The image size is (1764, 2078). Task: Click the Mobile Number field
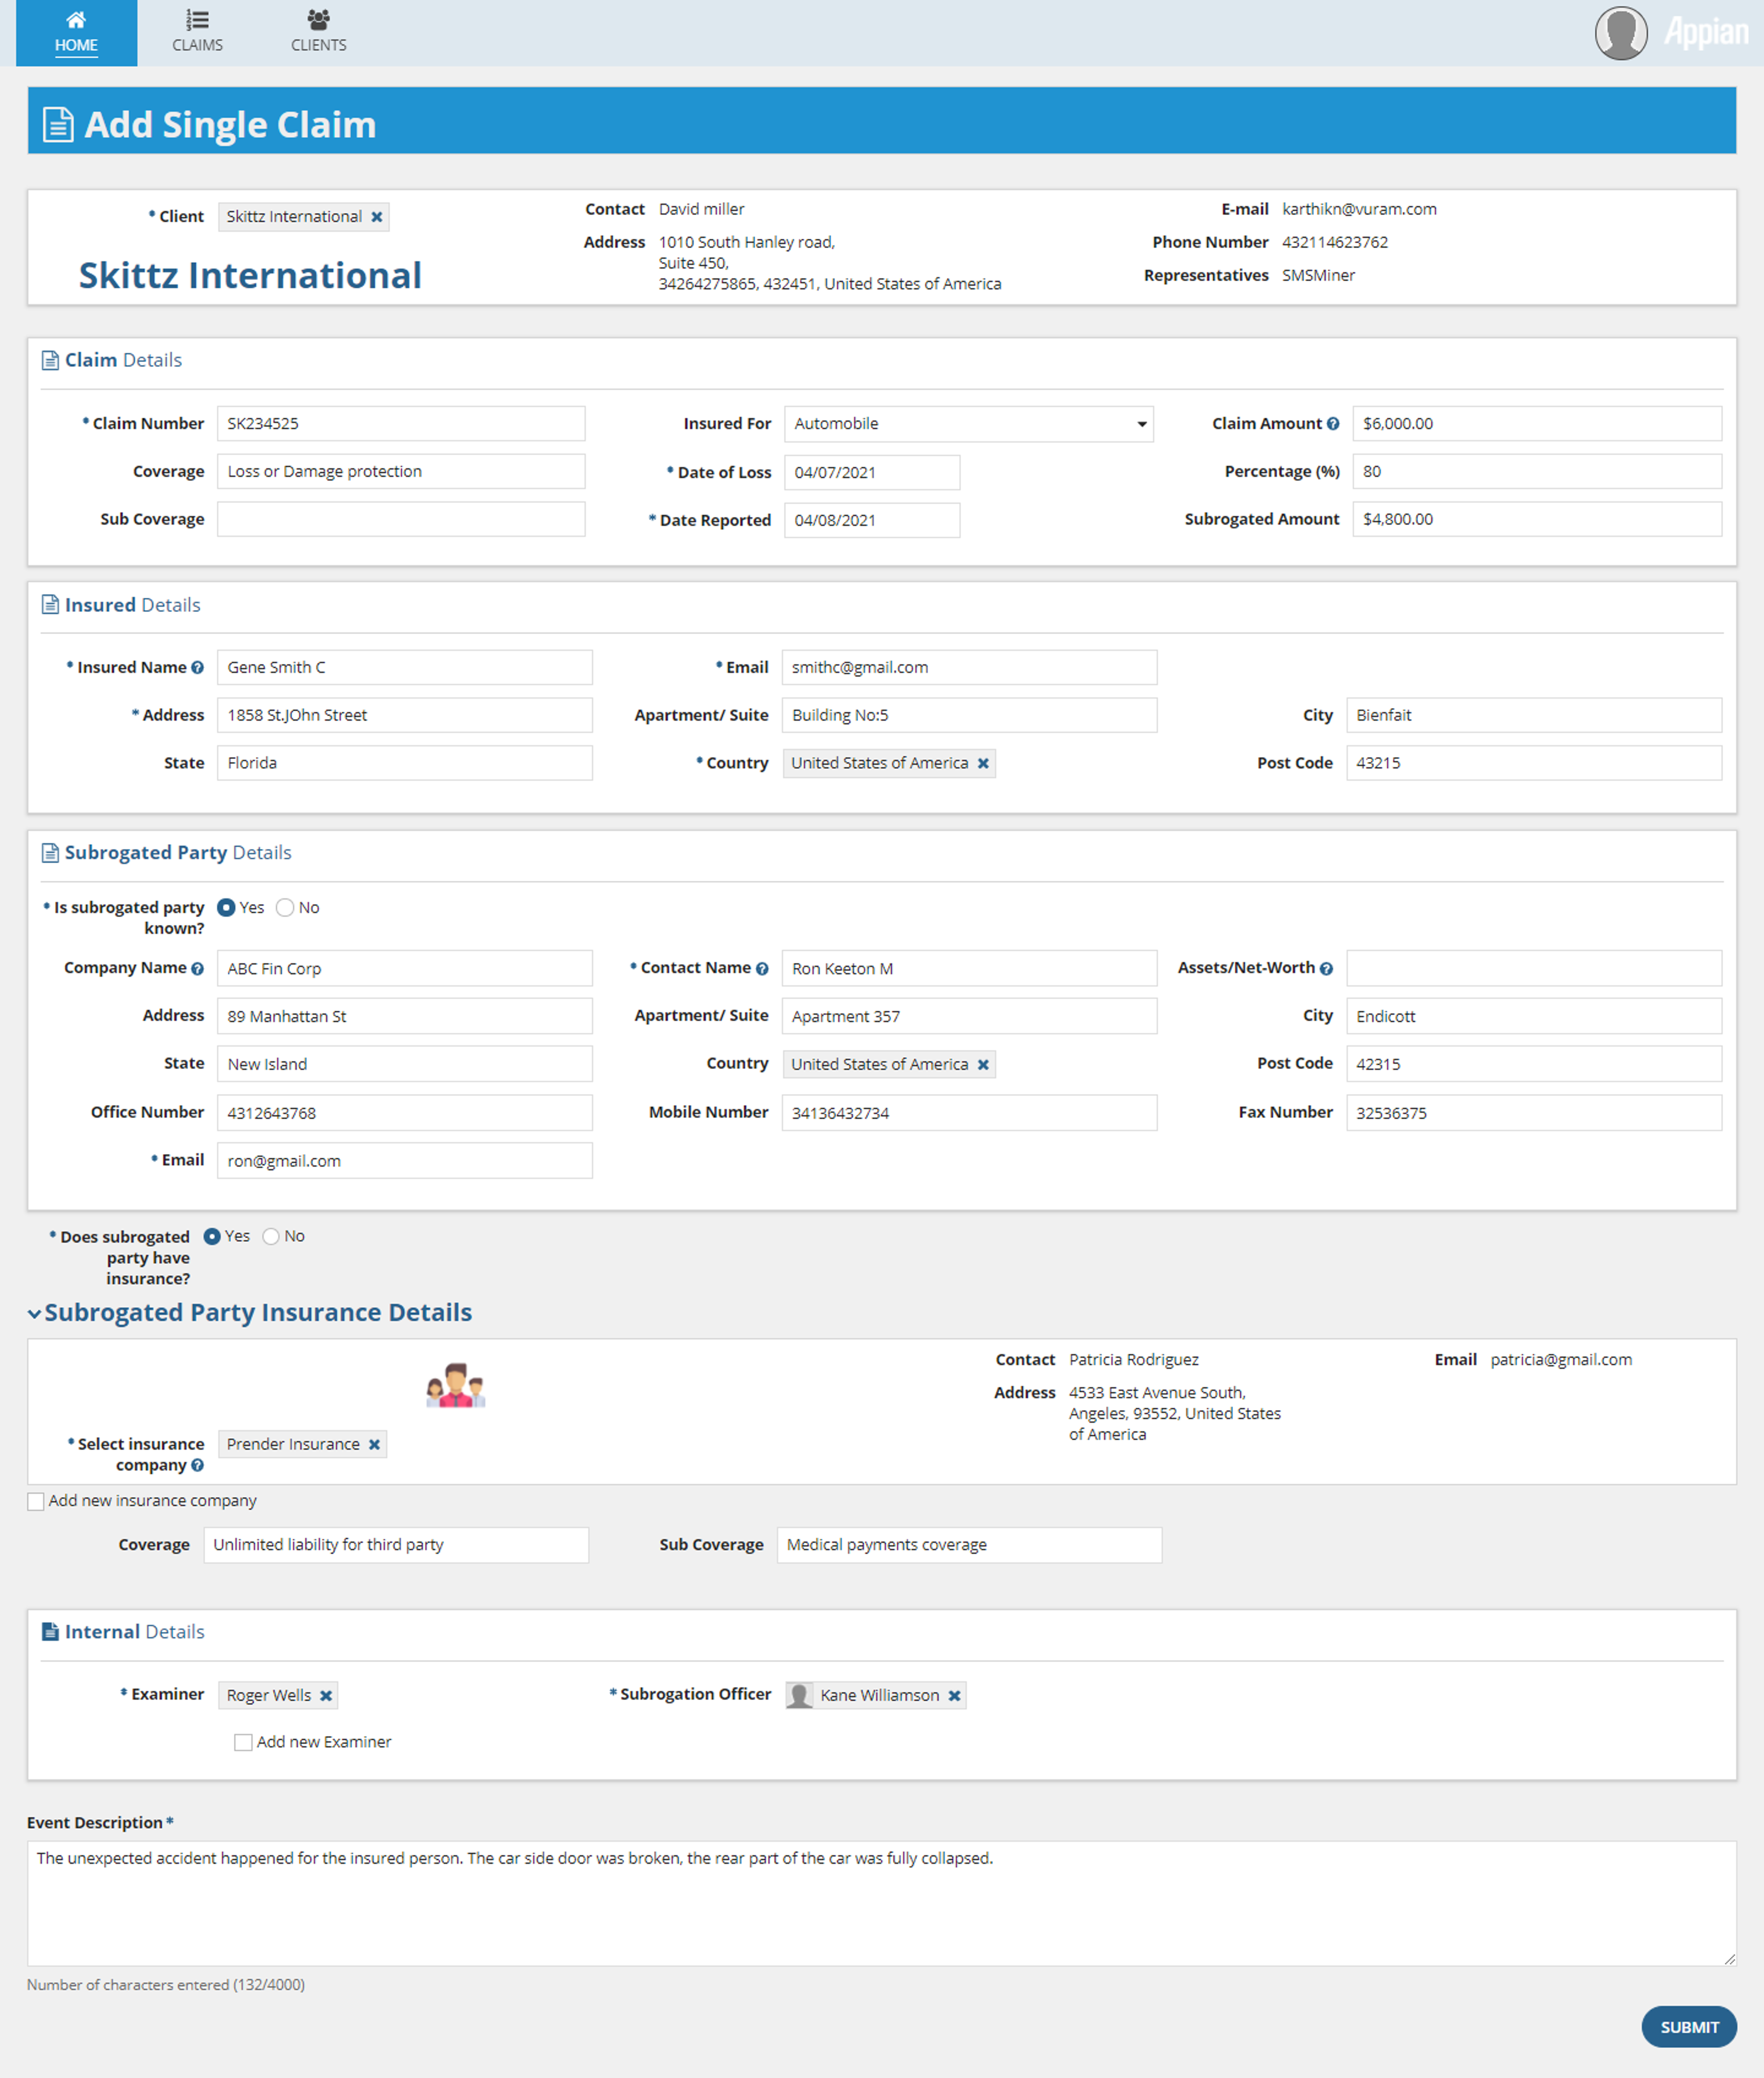click(969, 1114)
